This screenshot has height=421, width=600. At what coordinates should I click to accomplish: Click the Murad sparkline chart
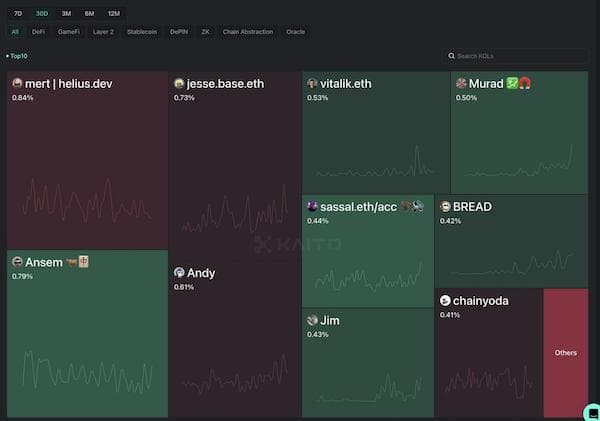coord(520,161)
